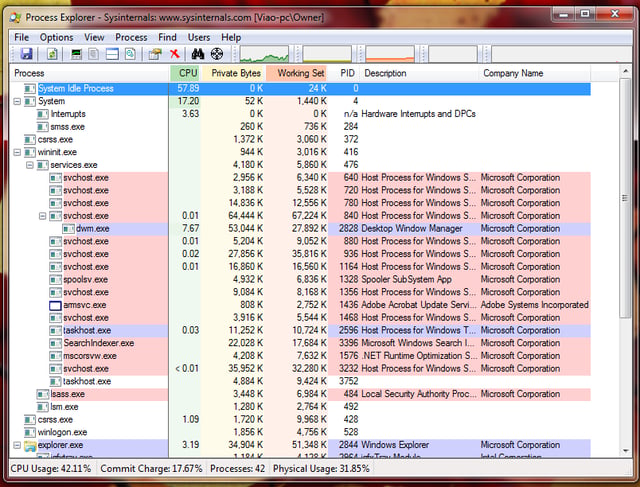Select the winlogon.exe process row

coord(300,432)
